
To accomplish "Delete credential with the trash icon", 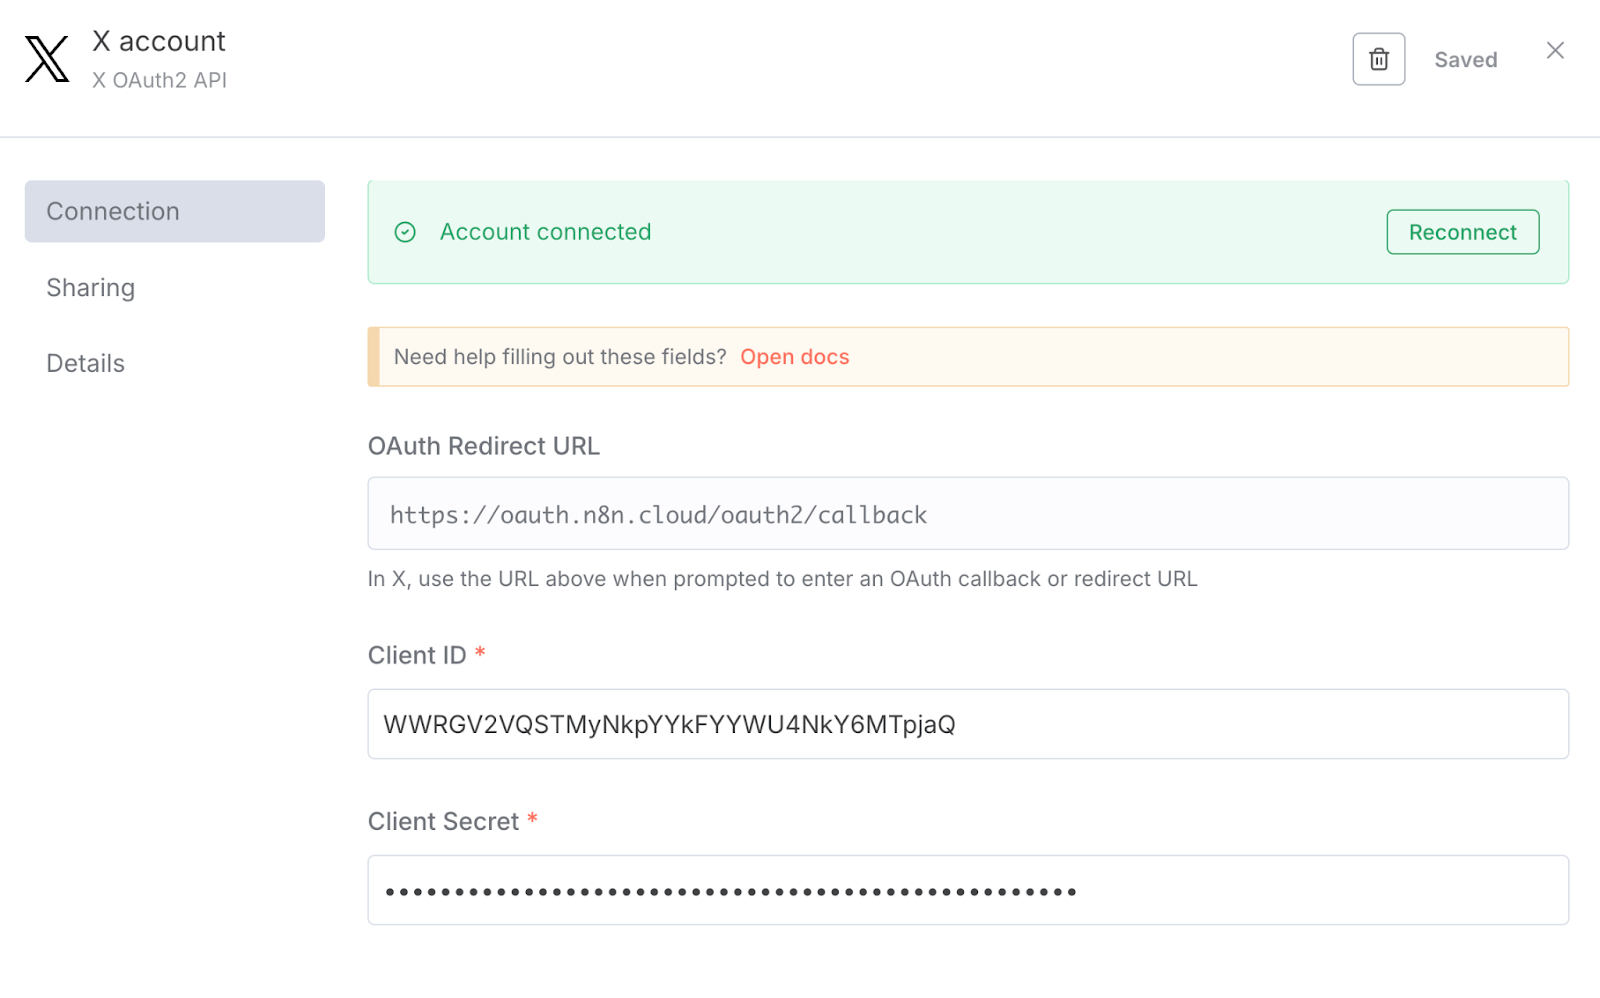I will pos(1378,59).
